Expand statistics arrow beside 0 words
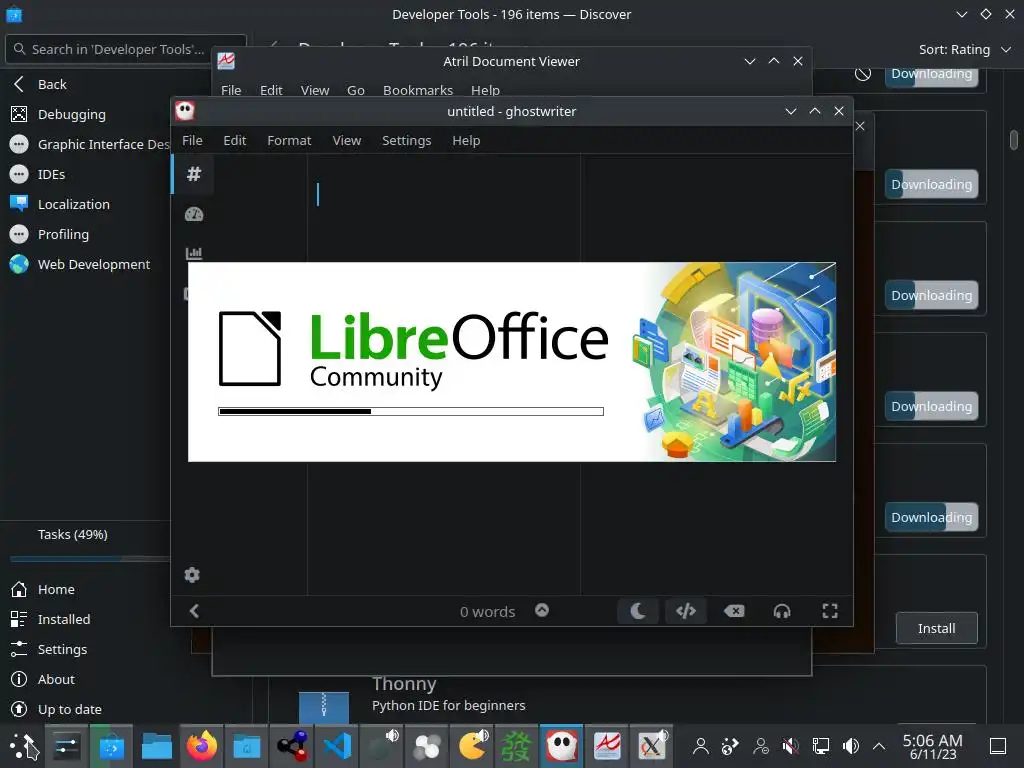Viewport: 1024px width, 768px height. 542,610
